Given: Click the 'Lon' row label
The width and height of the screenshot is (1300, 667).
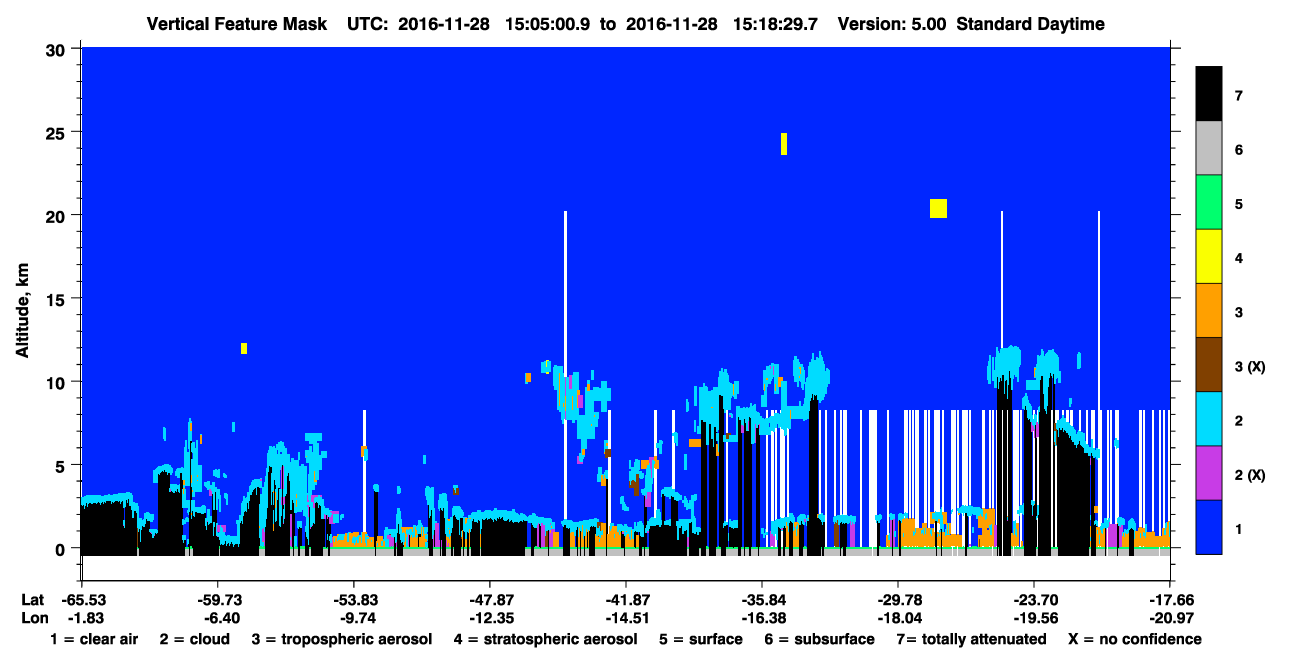Looking at the screenshot, I should coord(33,618).
